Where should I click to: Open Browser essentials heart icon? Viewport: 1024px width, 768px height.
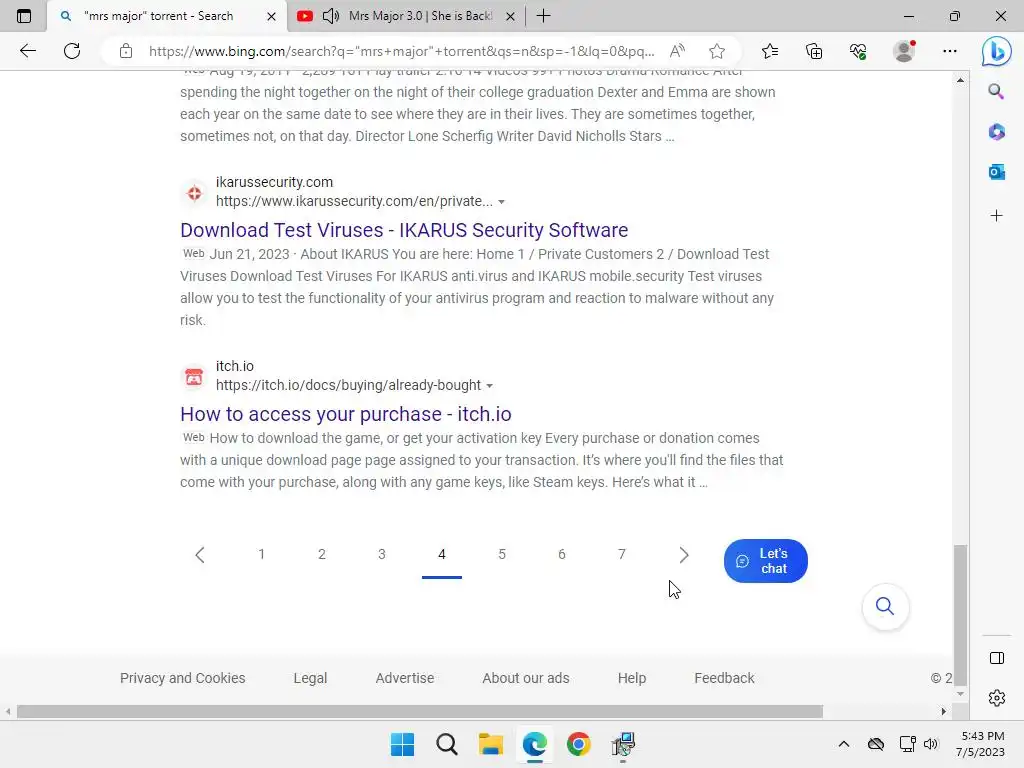(858, 51)
